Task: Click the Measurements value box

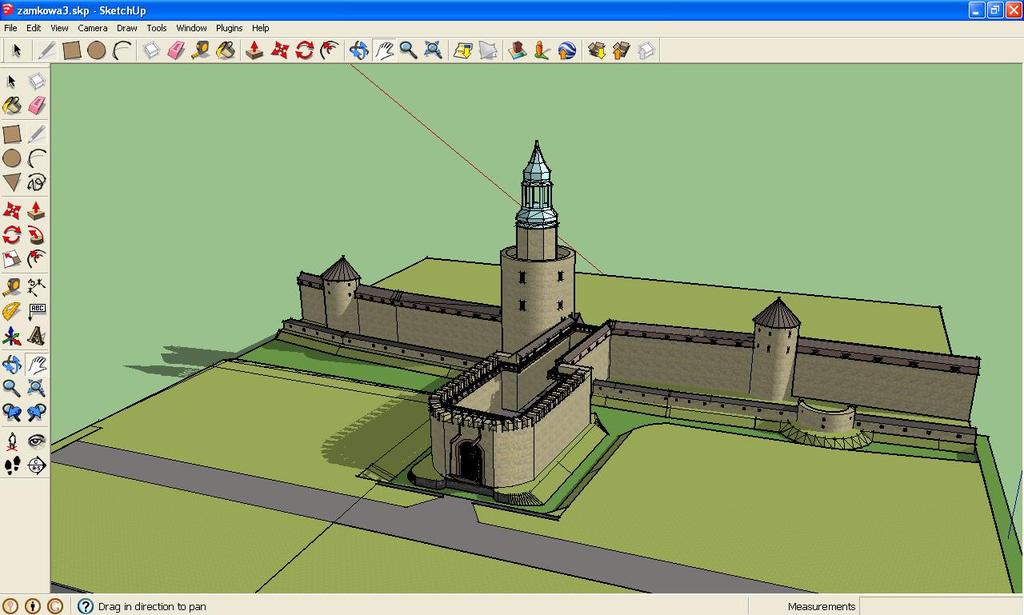Action: (x=940, y=606)
